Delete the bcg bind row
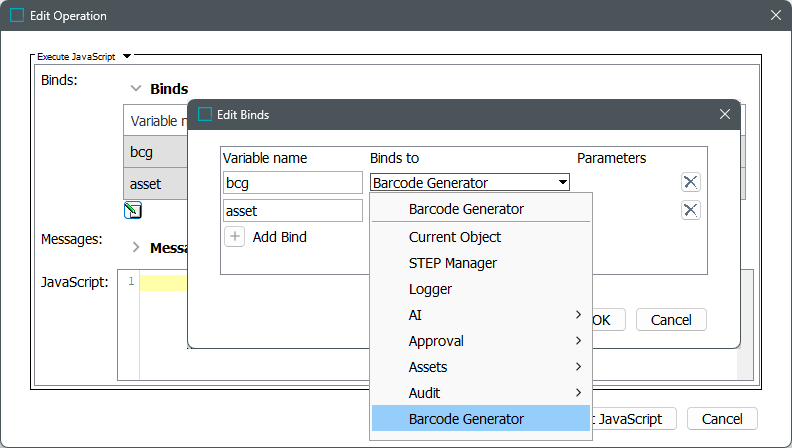The height and width of the screenshot is (448, 792). (x=690, y=182)
